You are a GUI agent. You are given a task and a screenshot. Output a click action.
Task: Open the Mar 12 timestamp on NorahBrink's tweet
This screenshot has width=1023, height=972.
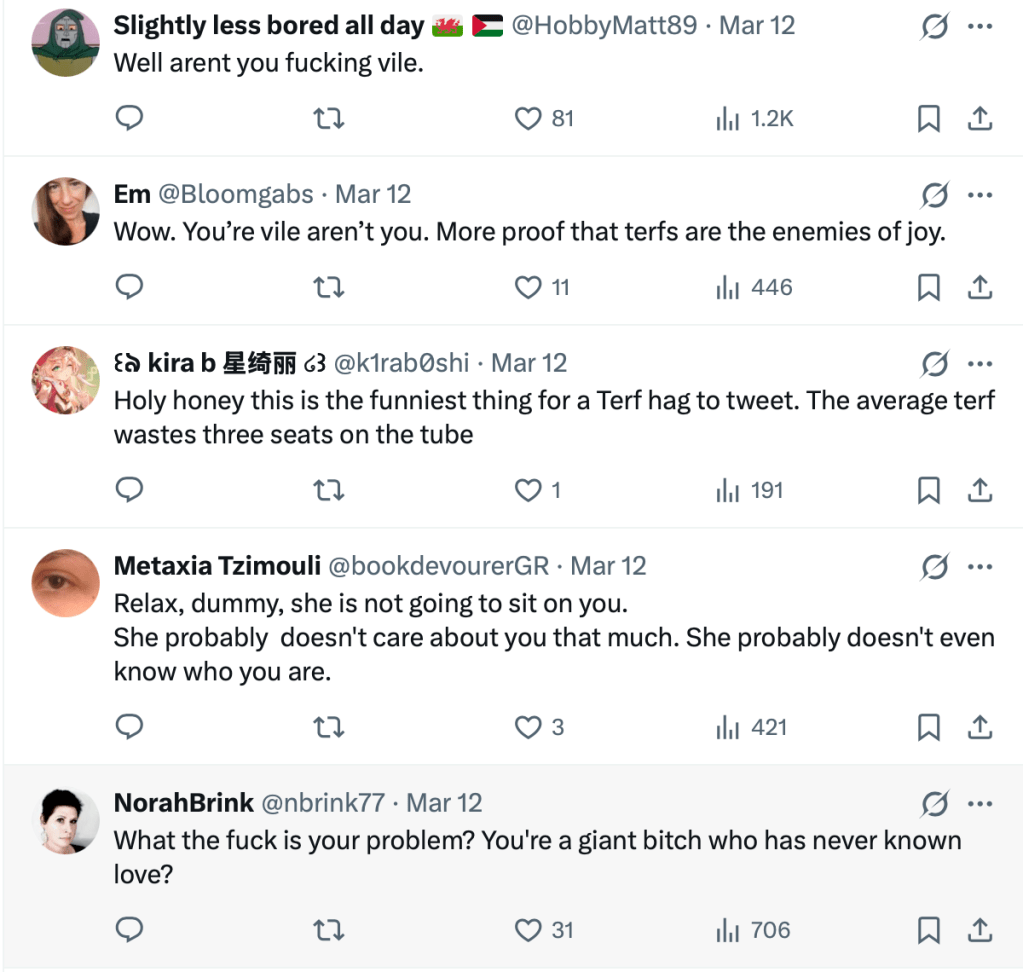(445, 802)
